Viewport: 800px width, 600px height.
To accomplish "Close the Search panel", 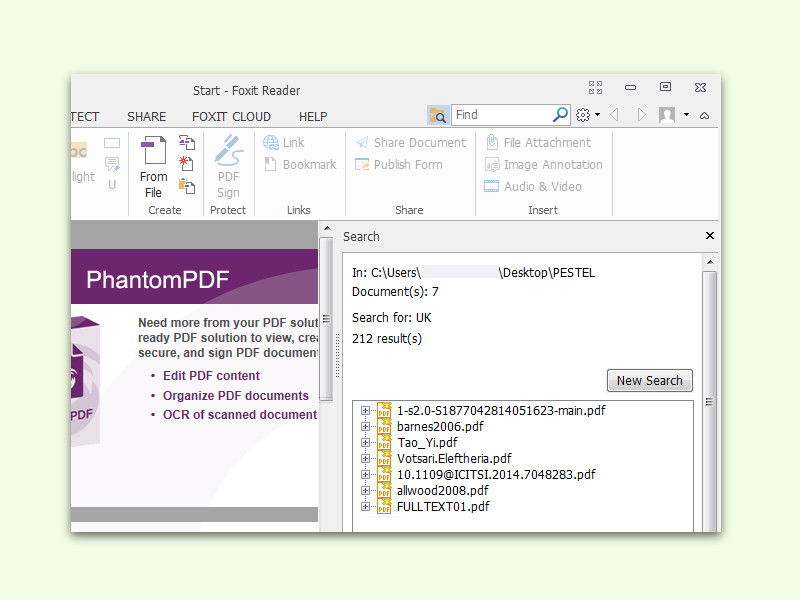I will tap(710, 236).
